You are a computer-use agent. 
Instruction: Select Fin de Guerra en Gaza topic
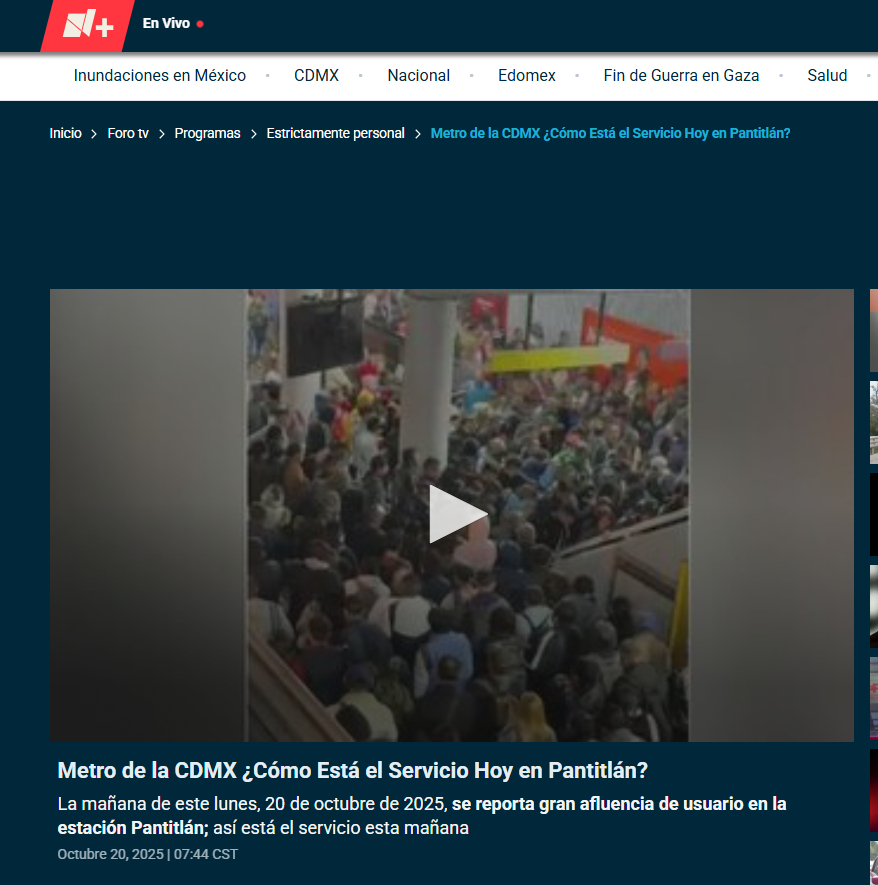(681, 76)
